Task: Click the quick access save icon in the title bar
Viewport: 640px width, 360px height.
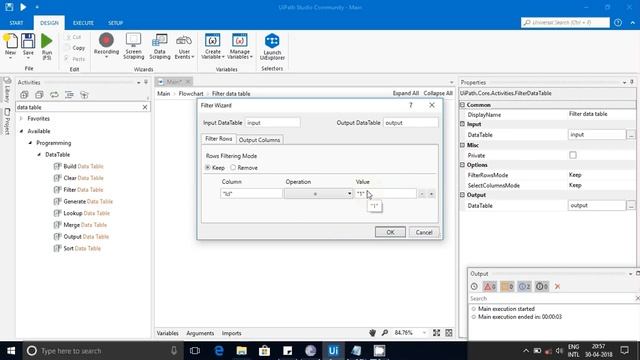Action: (9, 7)
